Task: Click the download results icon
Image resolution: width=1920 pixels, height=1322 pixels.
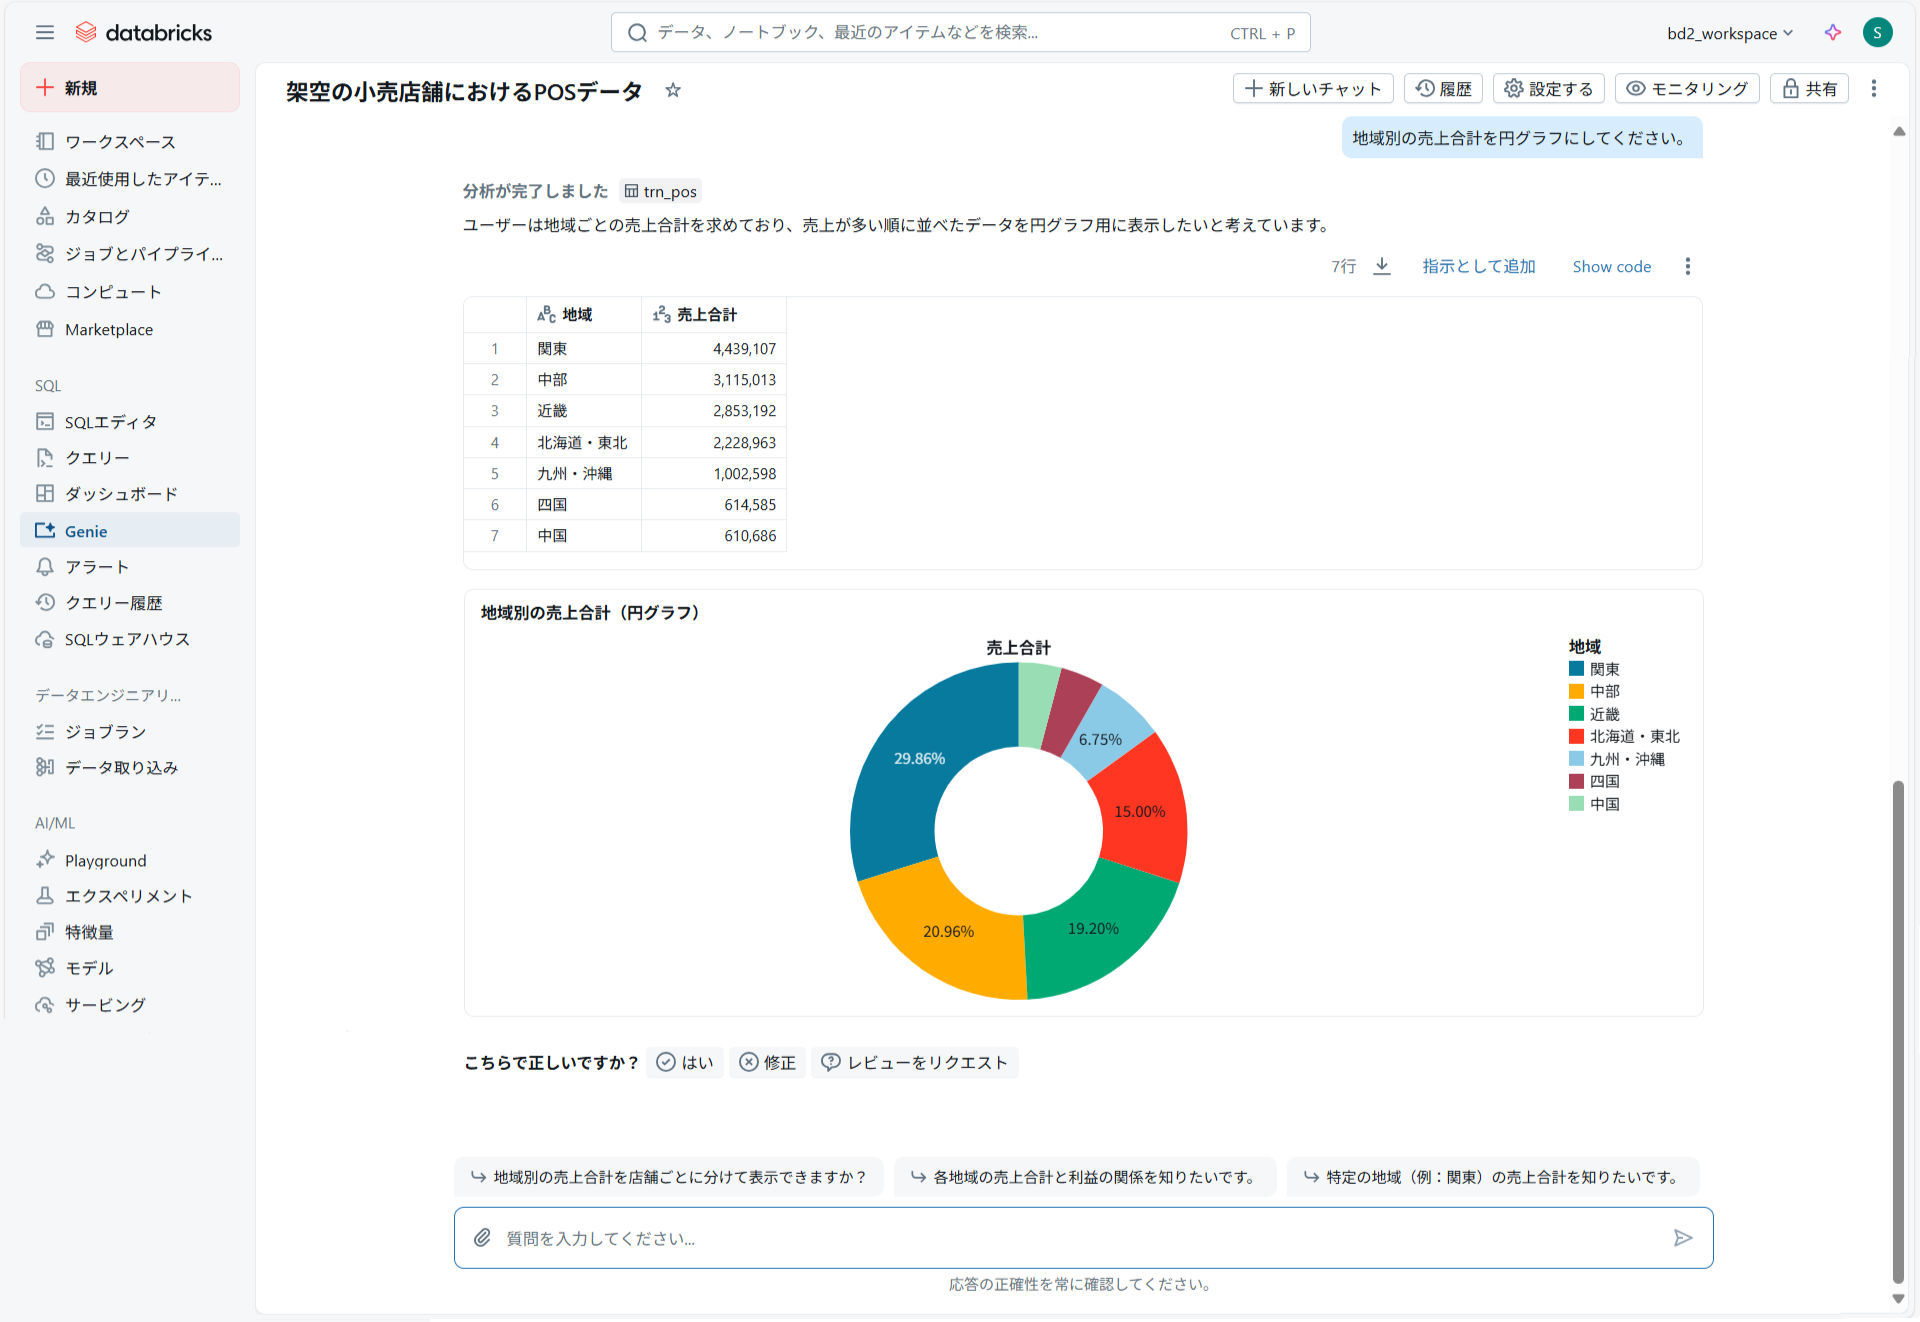Action: tap(1382, 266)
